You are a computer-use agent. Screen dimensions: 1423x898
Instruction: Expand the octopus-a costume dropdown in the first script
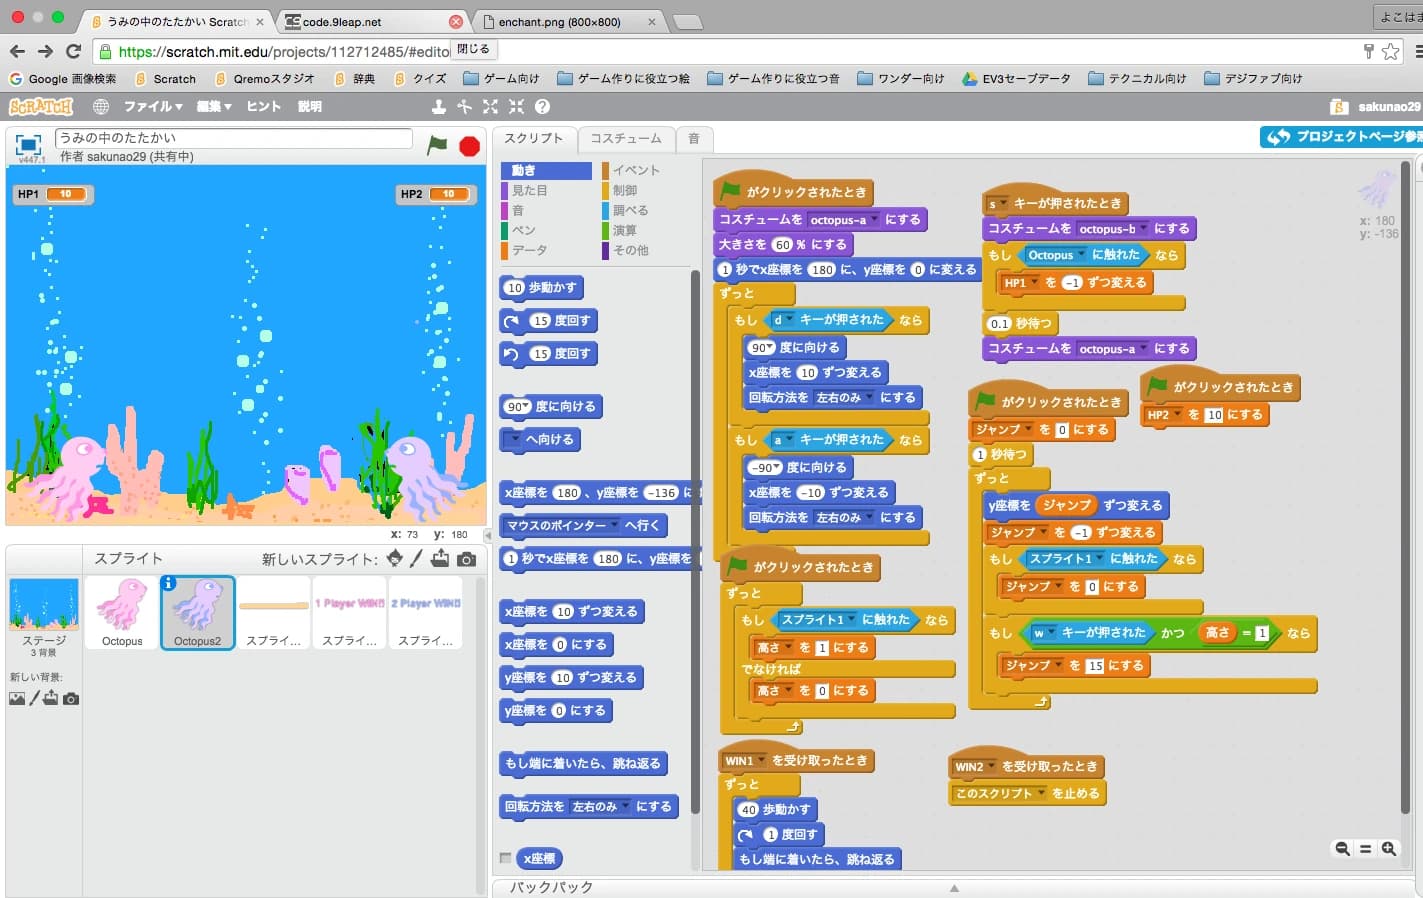tap(874, 220)
